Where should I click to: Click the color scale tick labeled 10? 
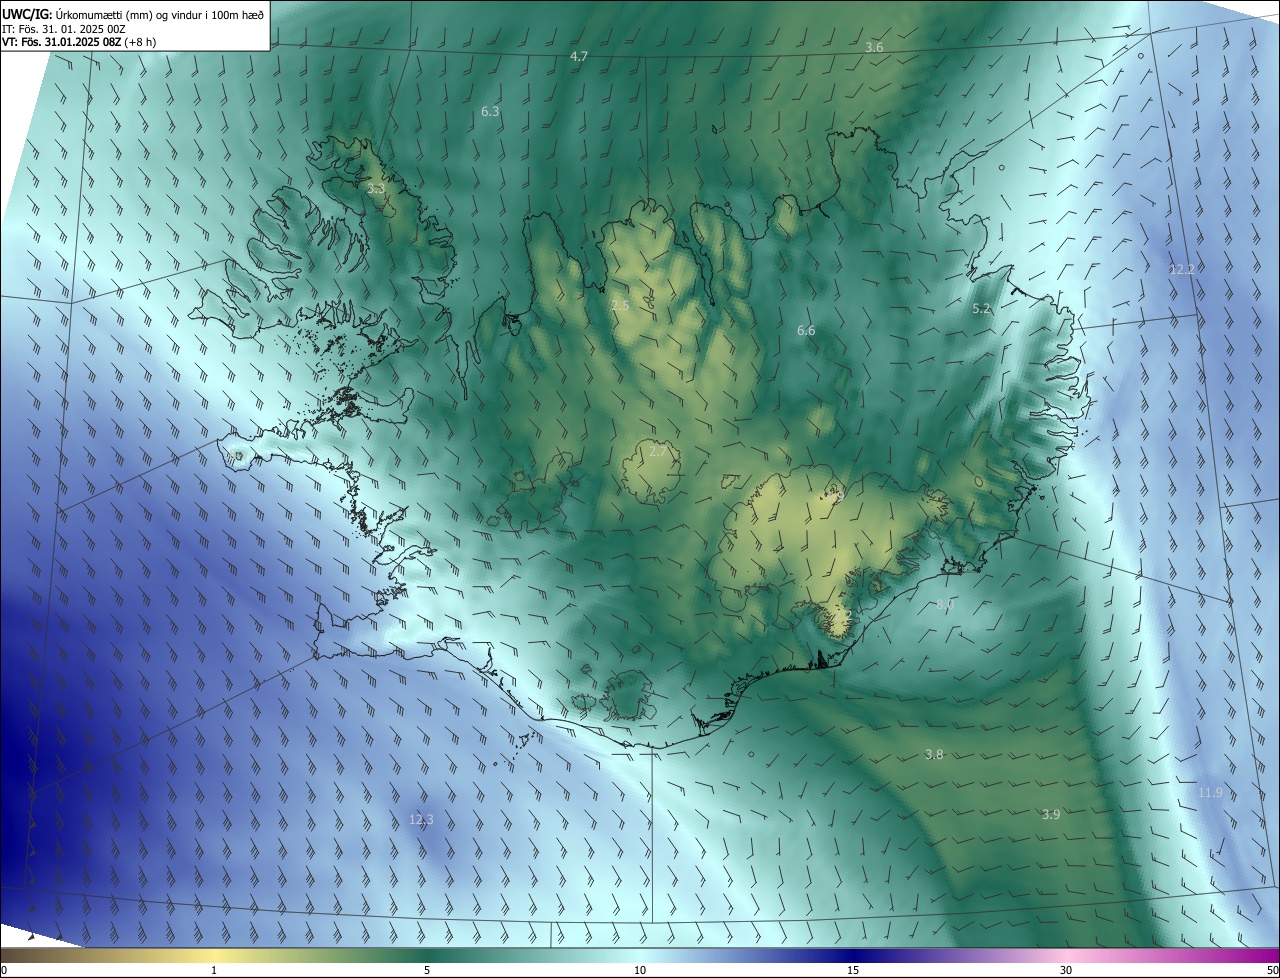click(640, 970)
